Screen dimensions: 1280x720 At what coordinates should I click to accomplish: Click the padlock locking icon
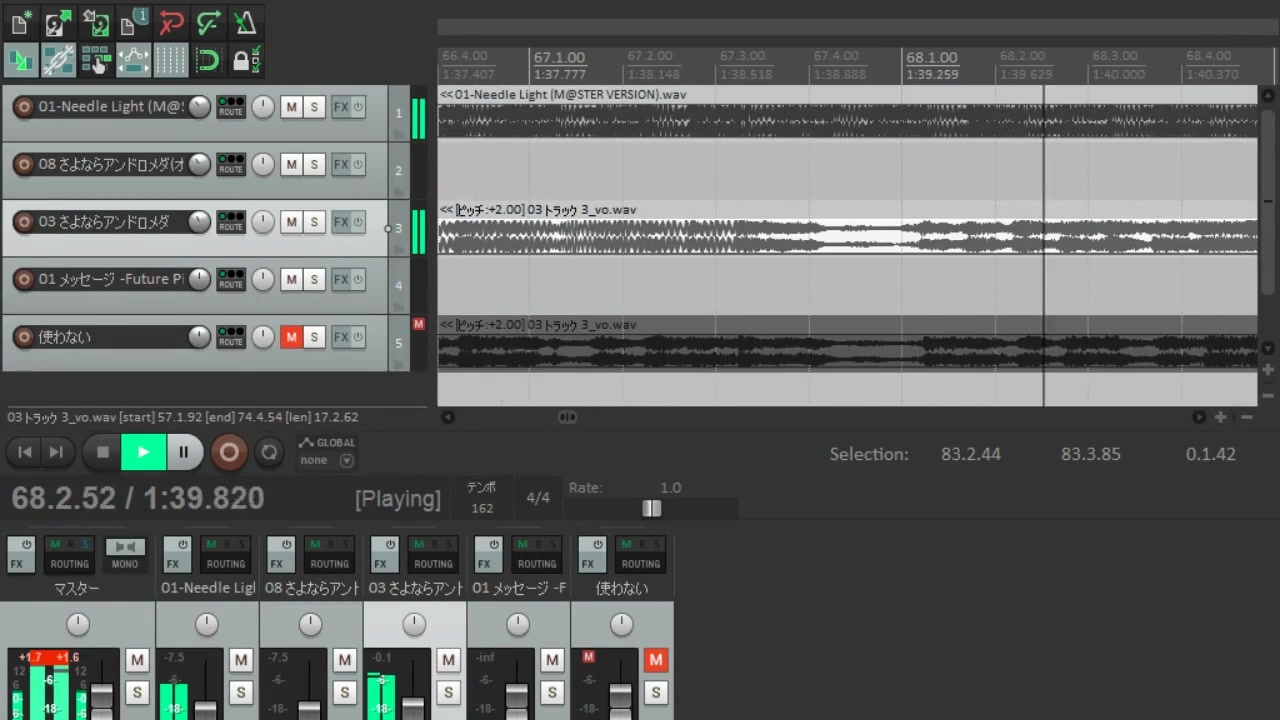pyautogui.click(x=245, y=60)
